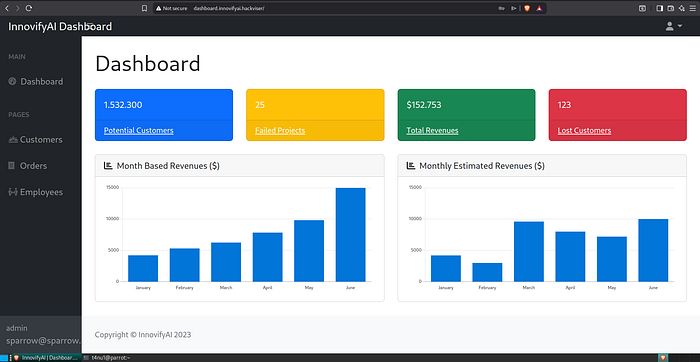Open Brave Shields lion icon
Image resolution: width=700 pixels, height=362 pixels.
(527, 8)
